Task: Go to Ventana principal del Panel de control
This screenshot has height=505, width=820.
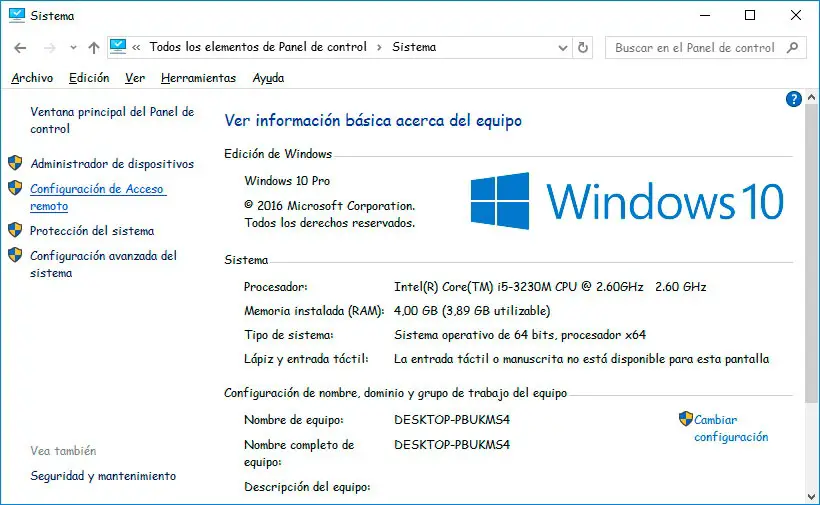Action: [112, 120]
